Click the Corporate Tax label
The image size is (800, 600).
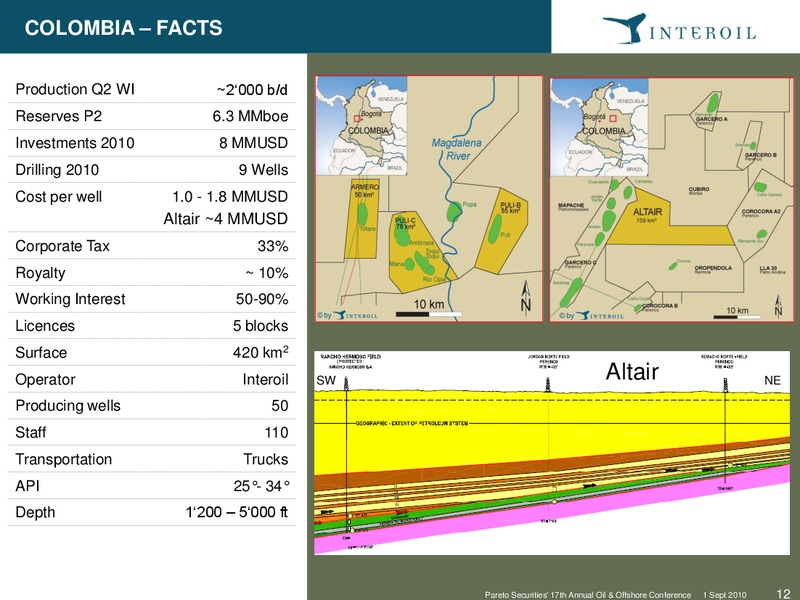(x=63, y=246)
